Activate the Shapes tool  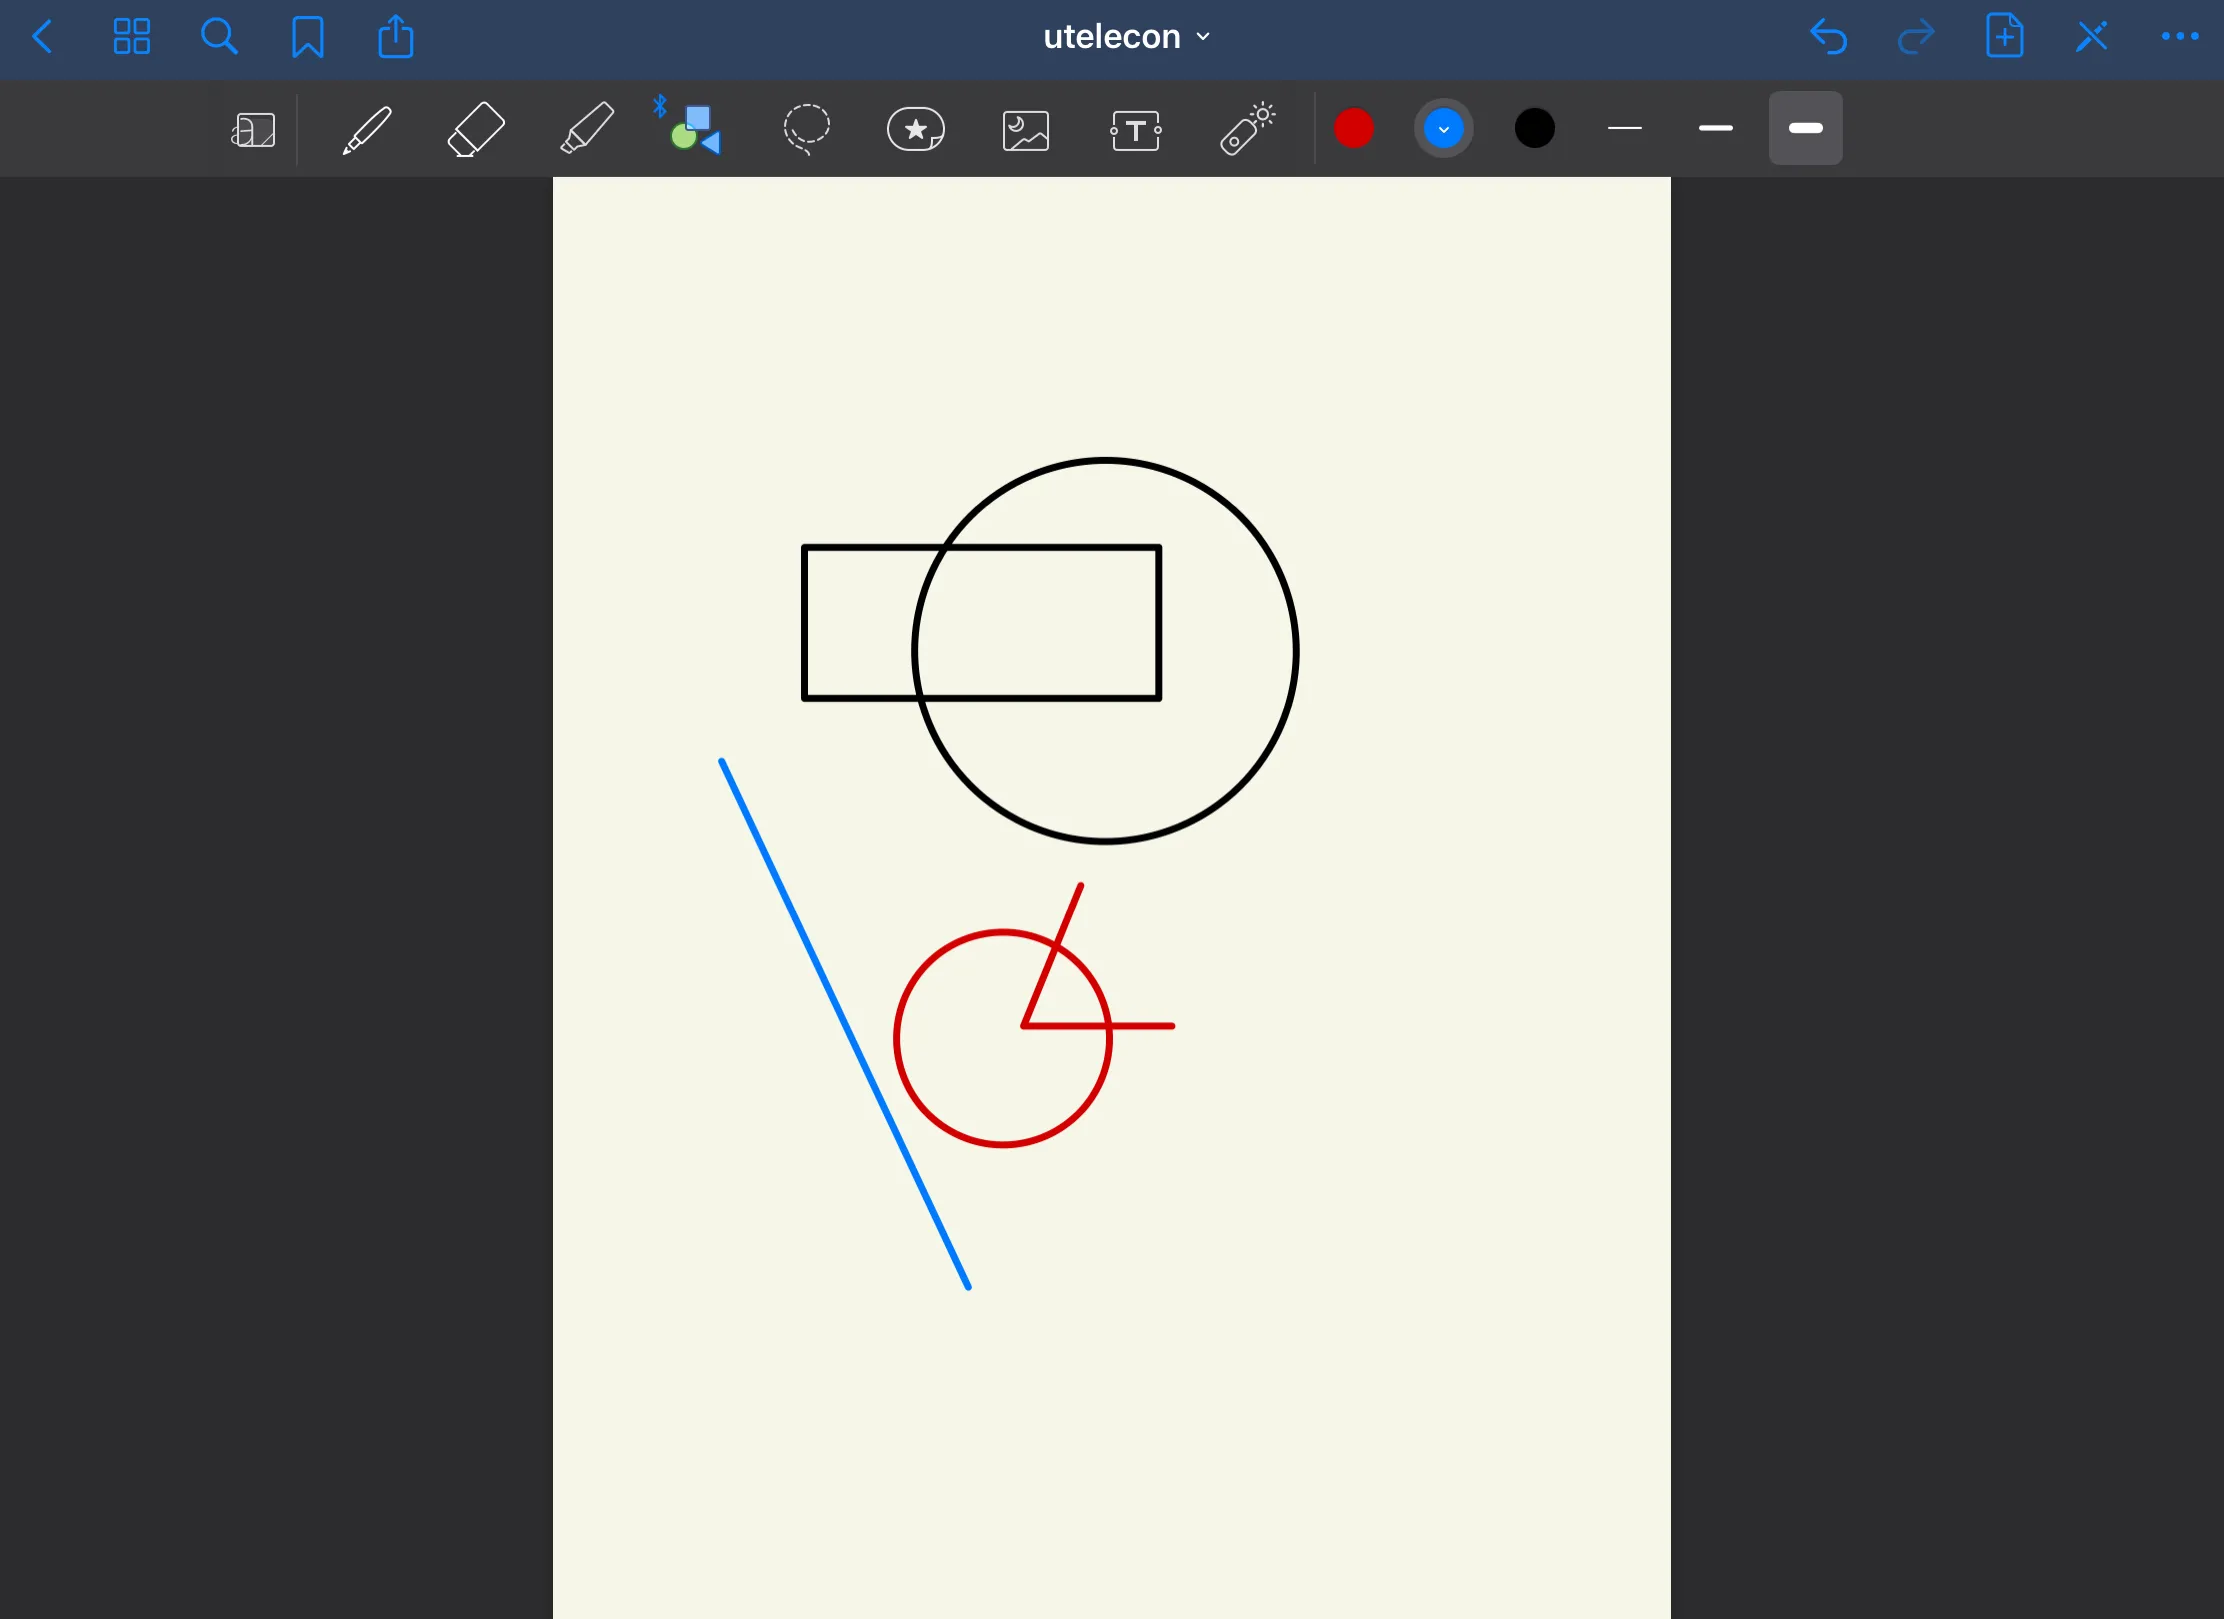point(696,129)
